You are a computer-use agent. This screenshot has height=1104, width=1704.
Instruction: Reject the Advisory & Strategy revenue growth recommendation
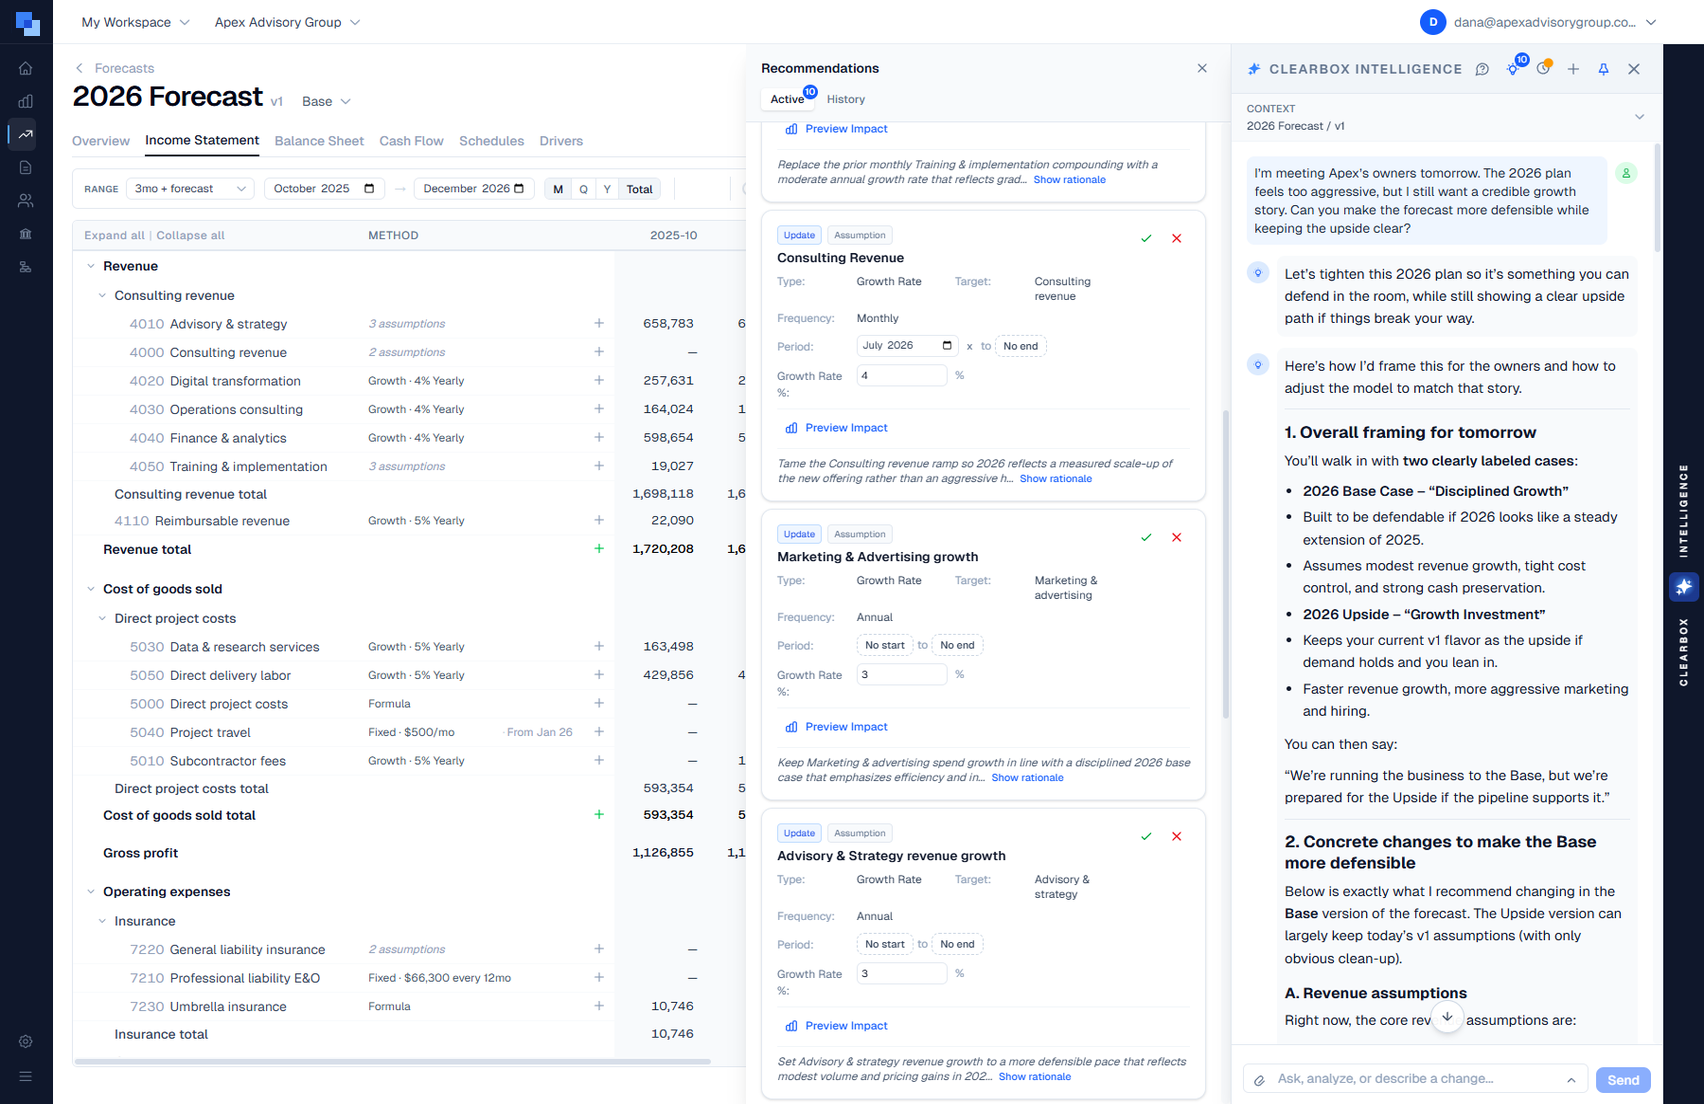click(1177, 836)
